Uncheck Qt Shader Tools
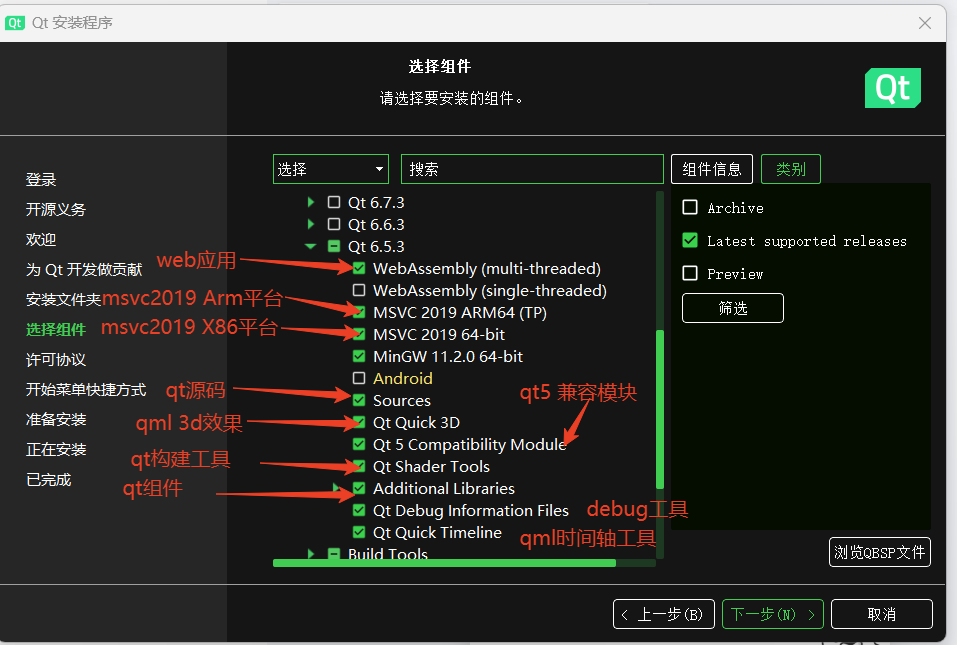 coord(359,466)
